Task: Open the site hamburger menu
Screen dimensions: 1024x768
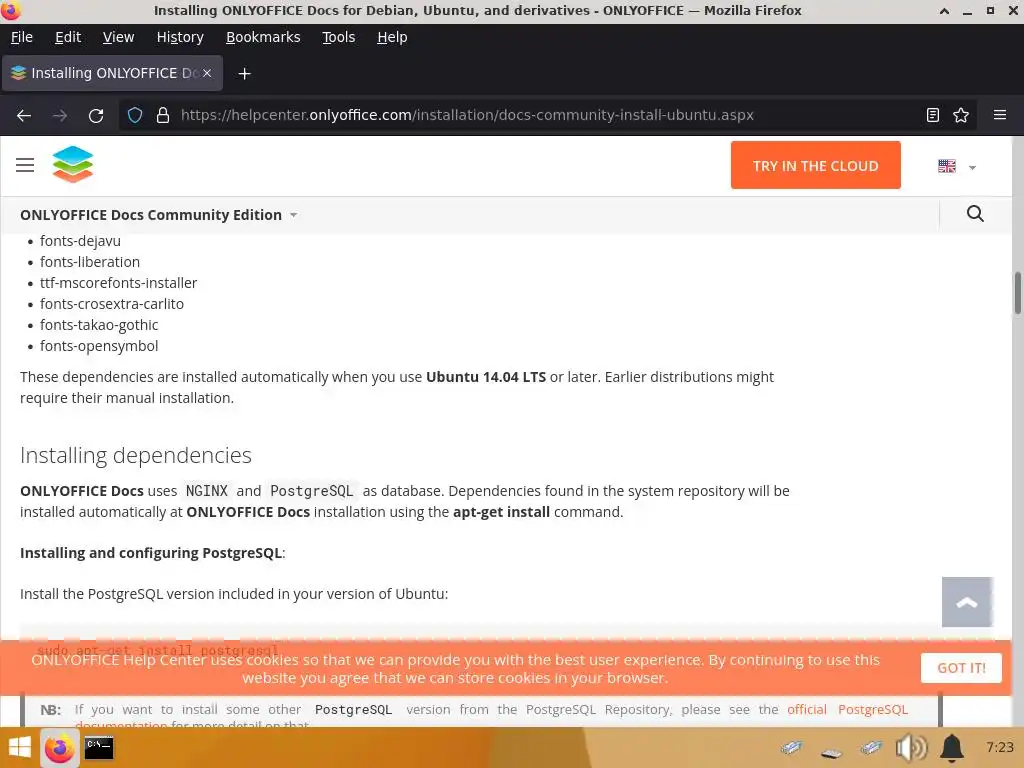Action: pyautogui.click(x=25, y=165)
